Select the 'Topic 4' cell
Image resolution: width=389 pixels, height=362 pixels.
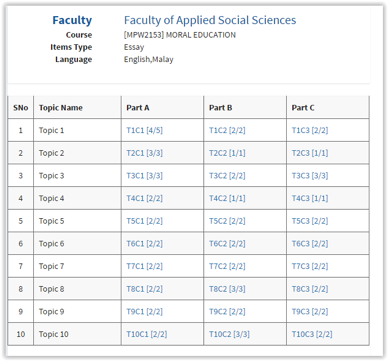coord(77,198)
